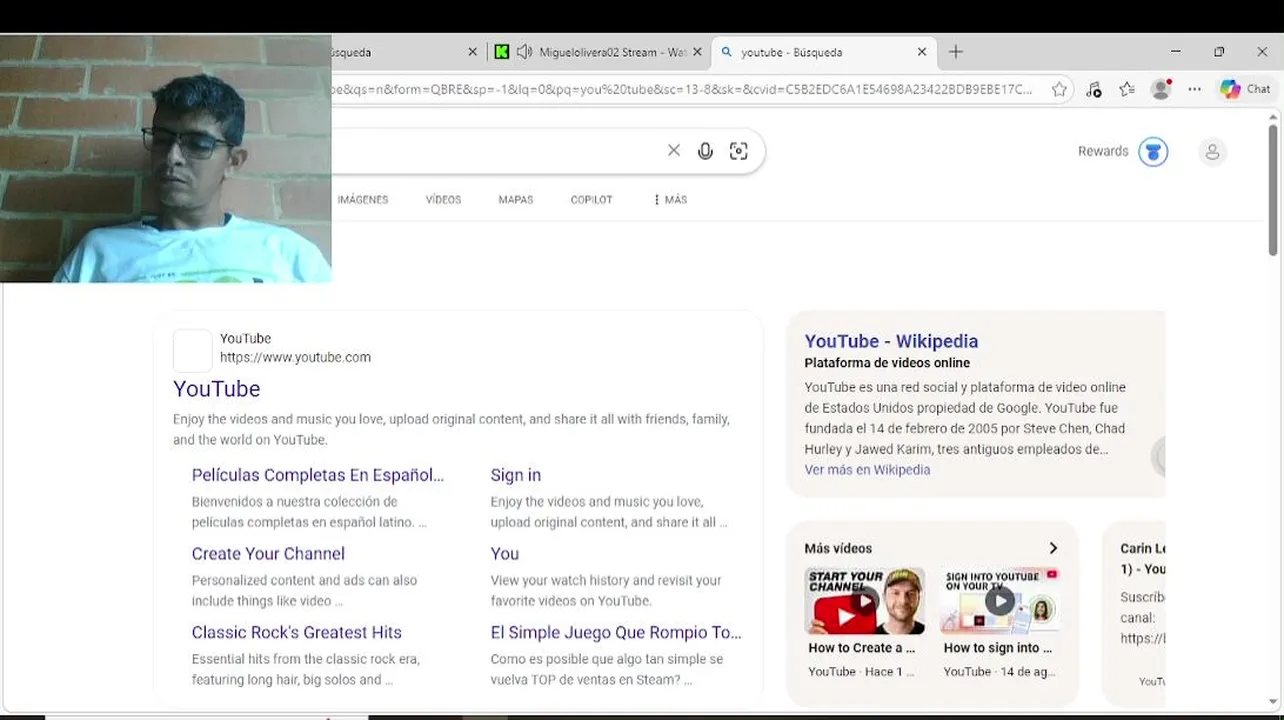Click 'Ver más en Wikipedia' link
The width and height of the screenshot is (1284, 720).
pos(867,470)
